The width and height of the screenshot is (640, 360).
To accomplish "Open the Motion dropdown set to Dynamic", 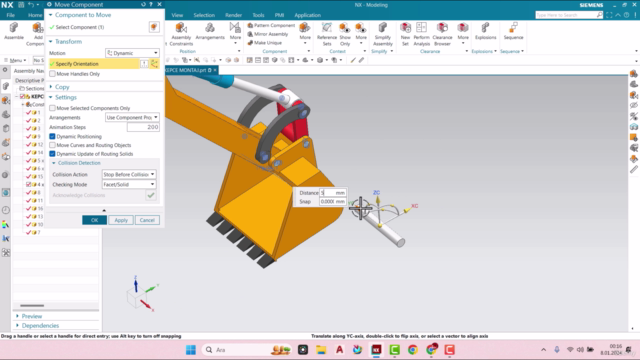I will (132, 53).
